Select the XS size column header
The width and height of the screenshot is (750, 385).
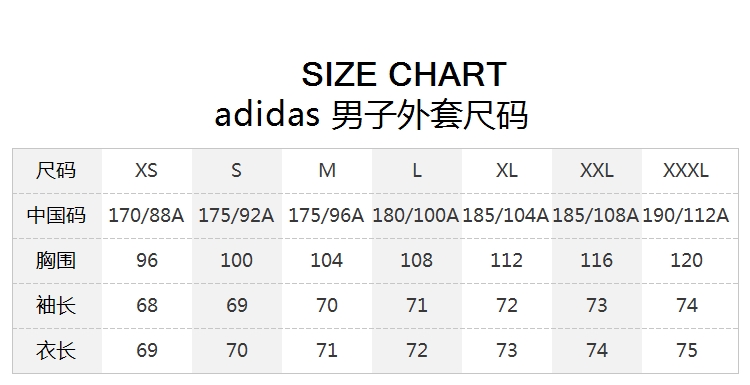(x=146, y=170)
